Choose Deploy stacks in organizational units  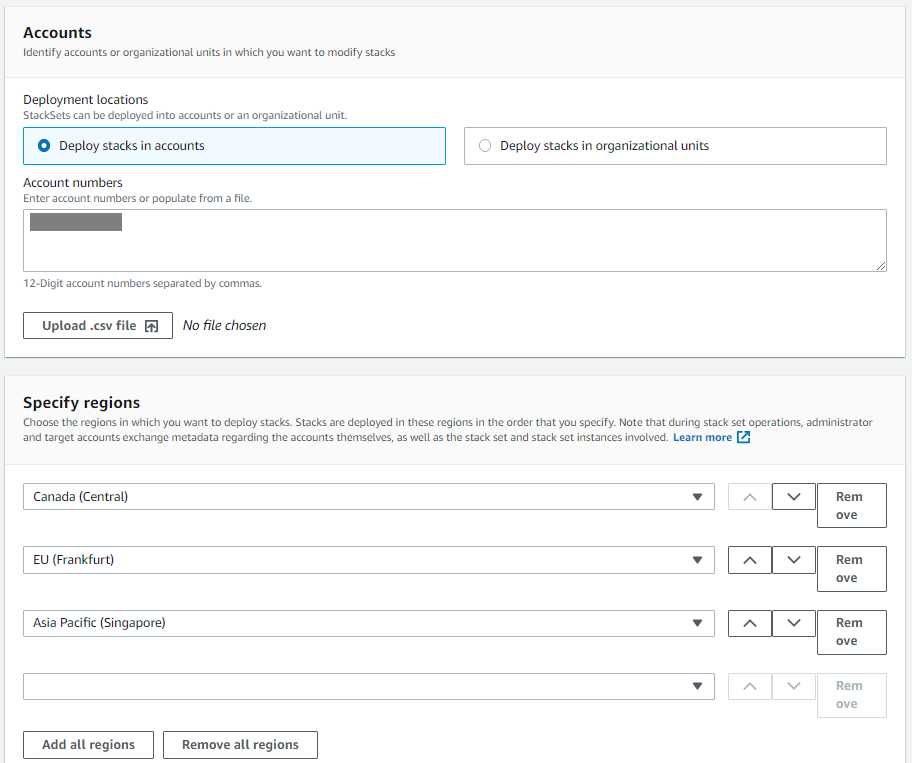click(x=485, y=146)
